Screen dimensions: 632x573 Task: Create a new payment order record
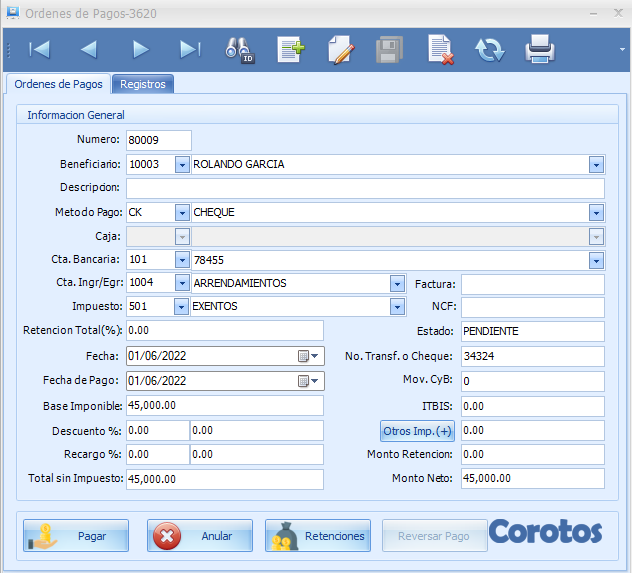pos(291,49)
